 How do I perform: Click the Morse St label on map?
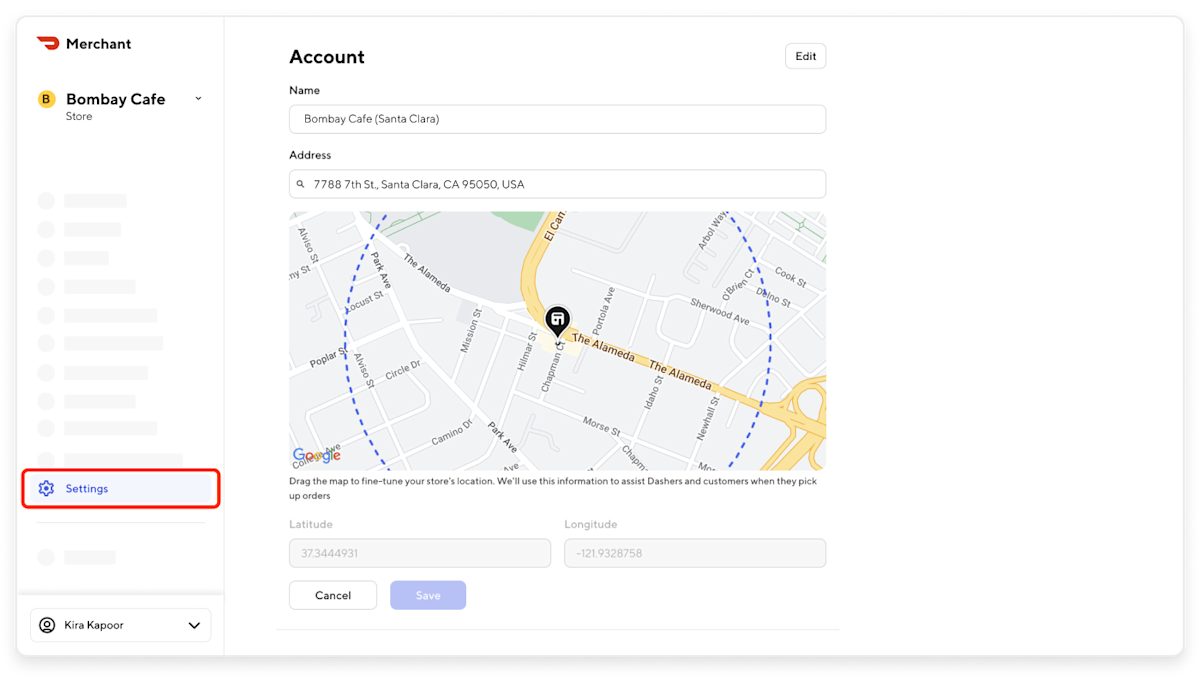pyautogui.click(x=602, y=425)
